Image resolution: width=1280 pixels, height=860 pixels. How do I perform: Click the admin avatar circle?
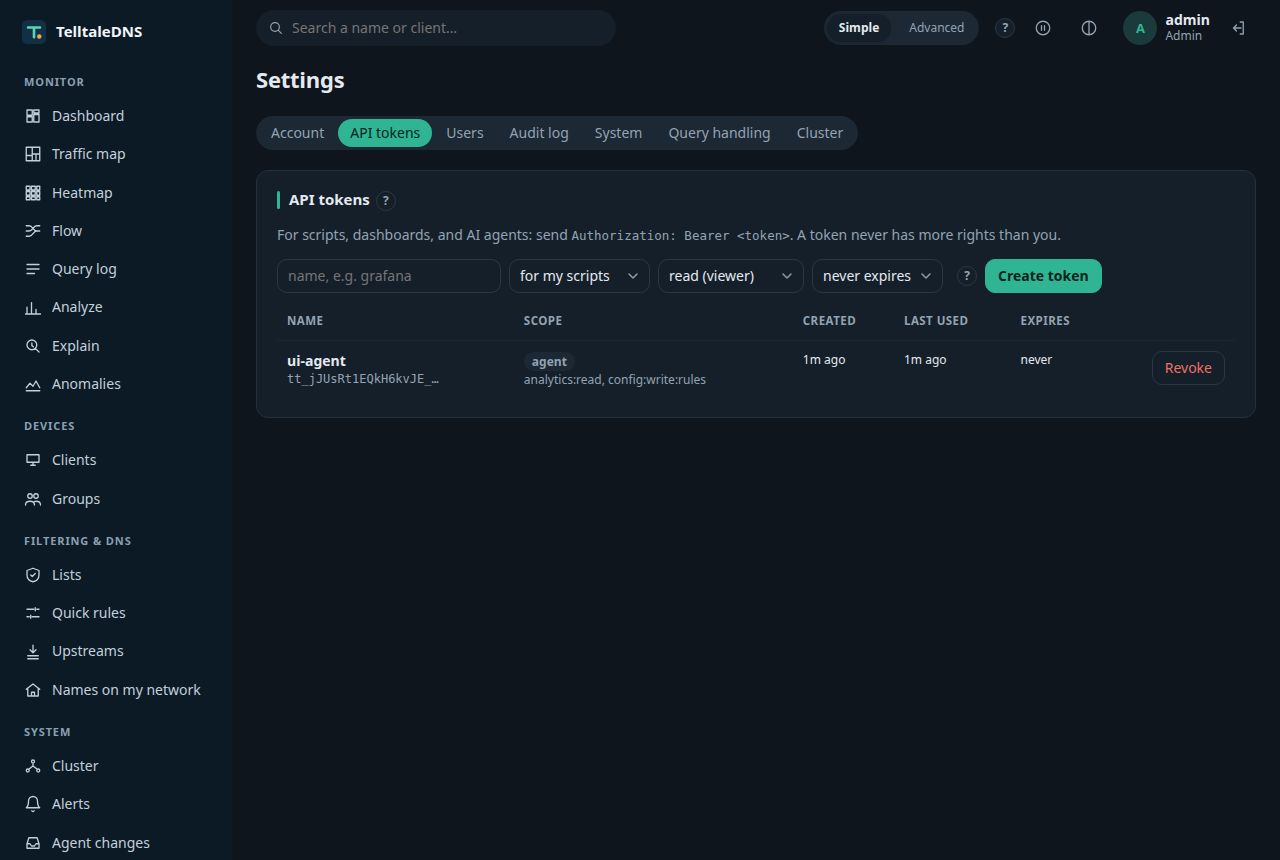[x=1140, y=28]
